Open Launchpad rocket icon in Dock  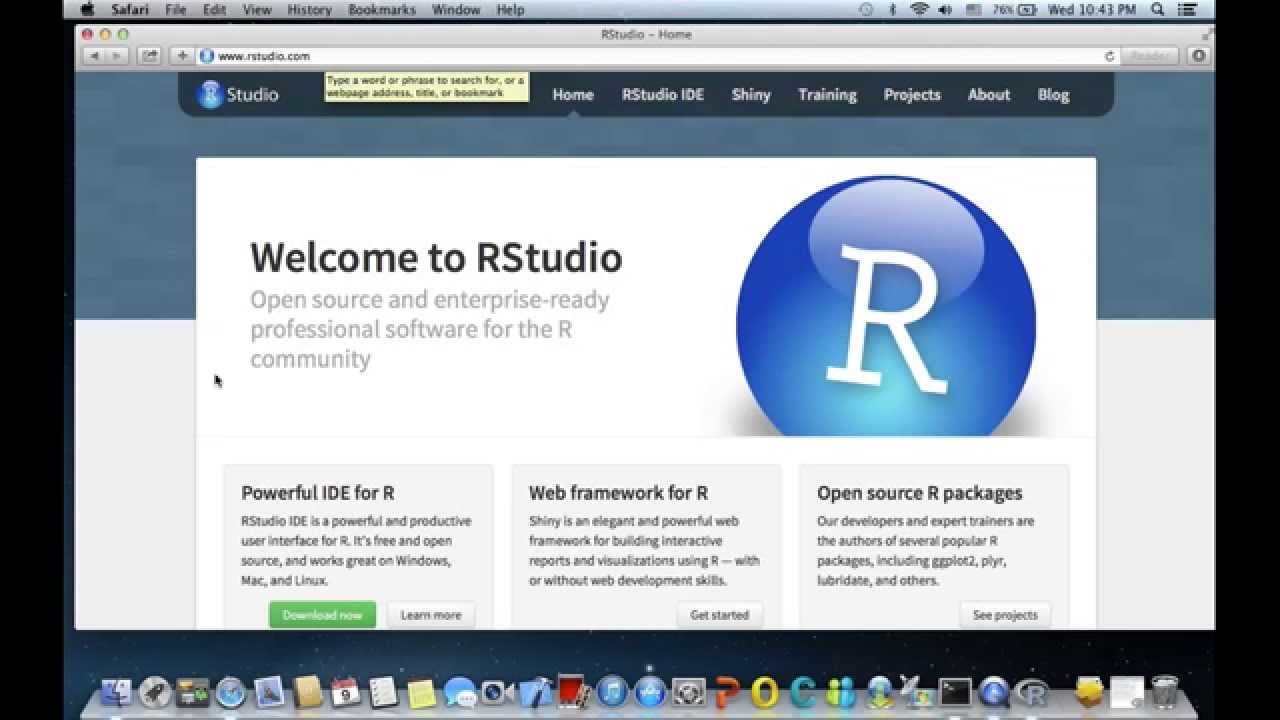(x=155, y=692)
